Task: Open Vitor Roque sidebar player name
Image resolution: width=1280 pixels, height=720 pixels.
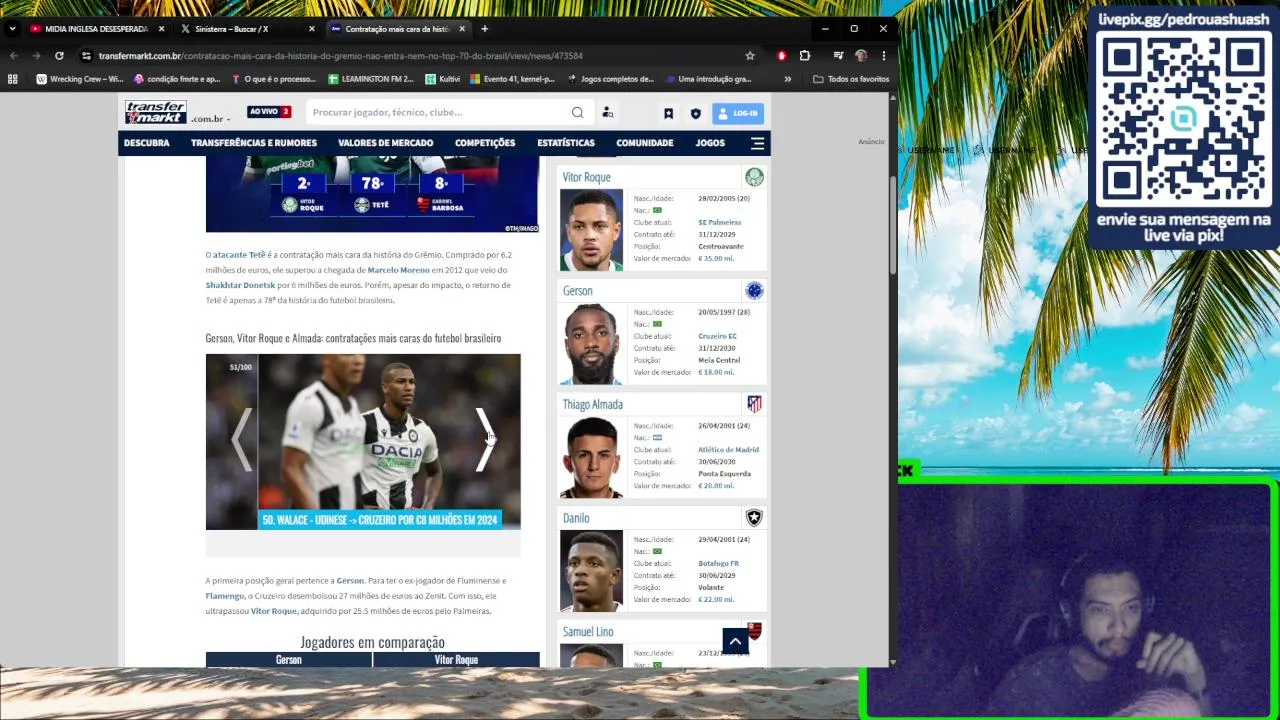Action: pyautogui.click(x=586, y=177)
